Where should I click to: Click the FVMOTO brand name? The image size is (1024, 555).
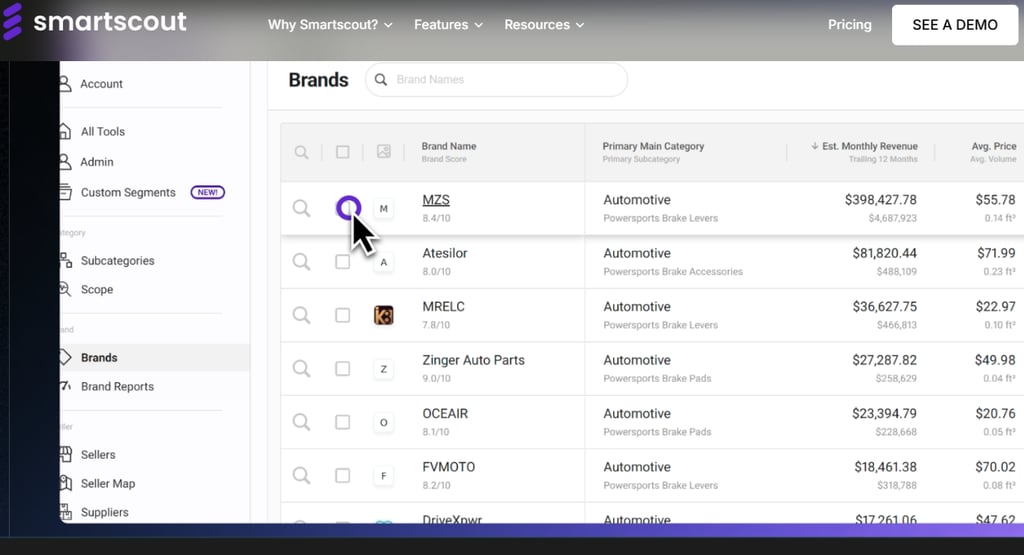449,468
